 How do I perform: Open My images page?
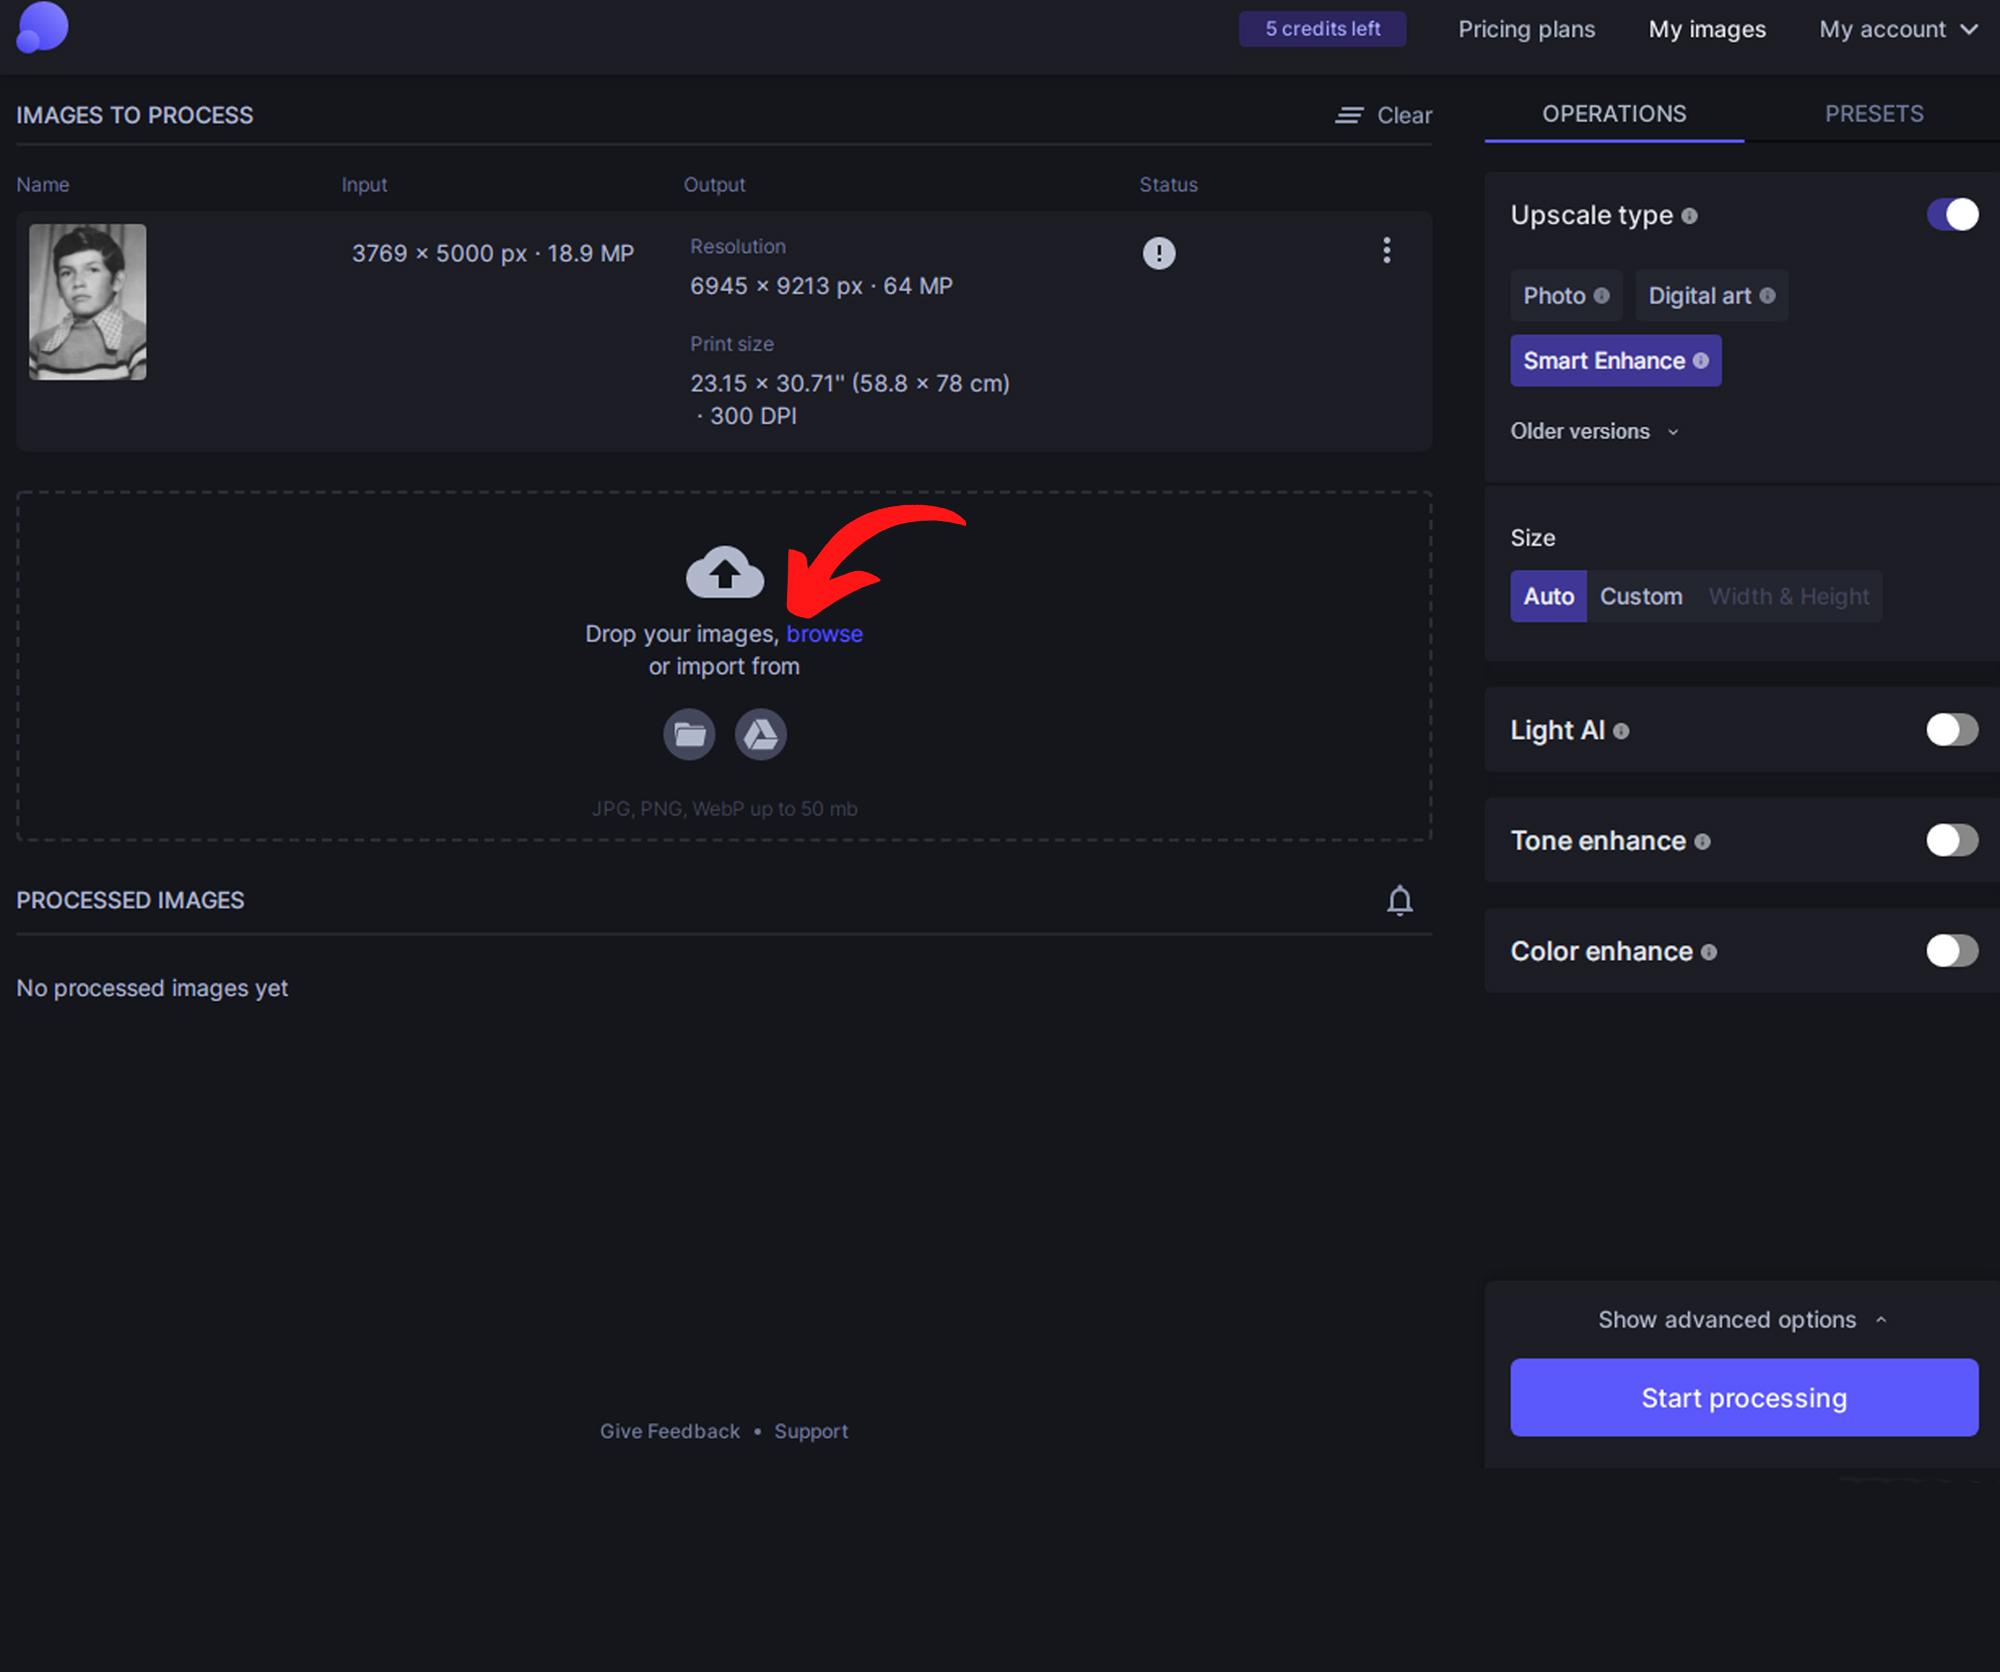coord(1707,29)
